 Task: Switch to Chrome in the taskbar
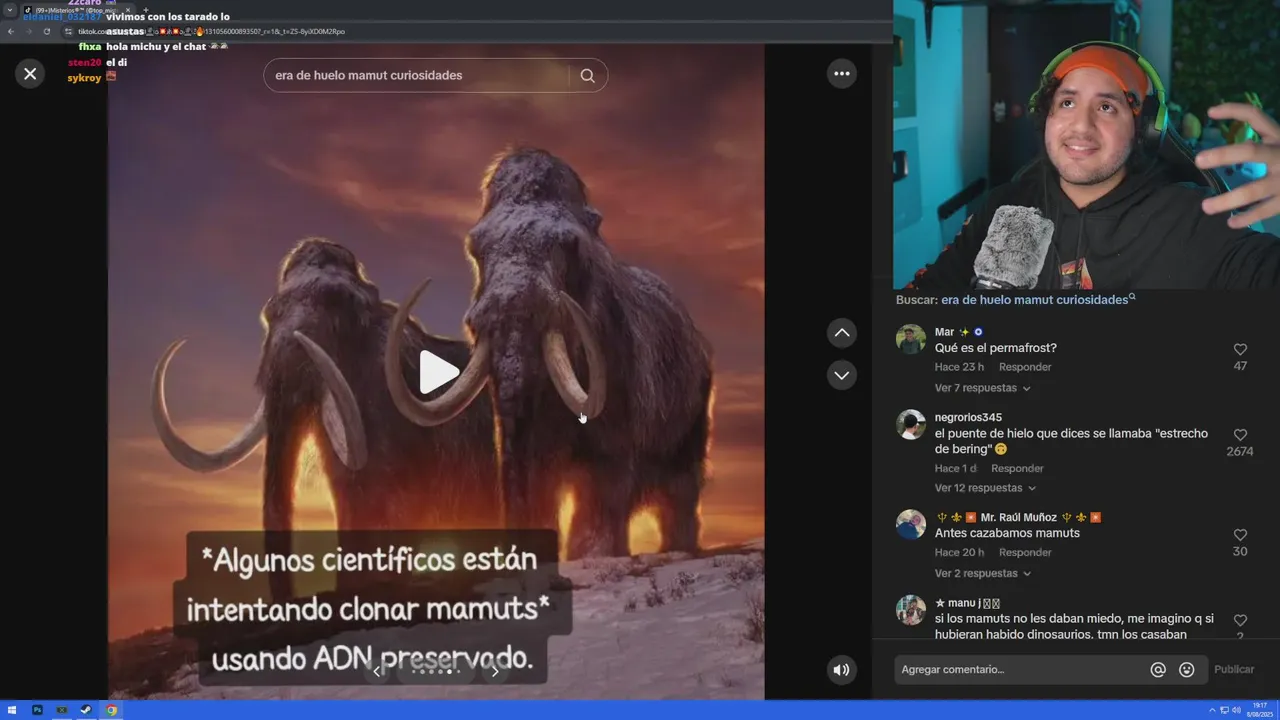pos(111,710)
